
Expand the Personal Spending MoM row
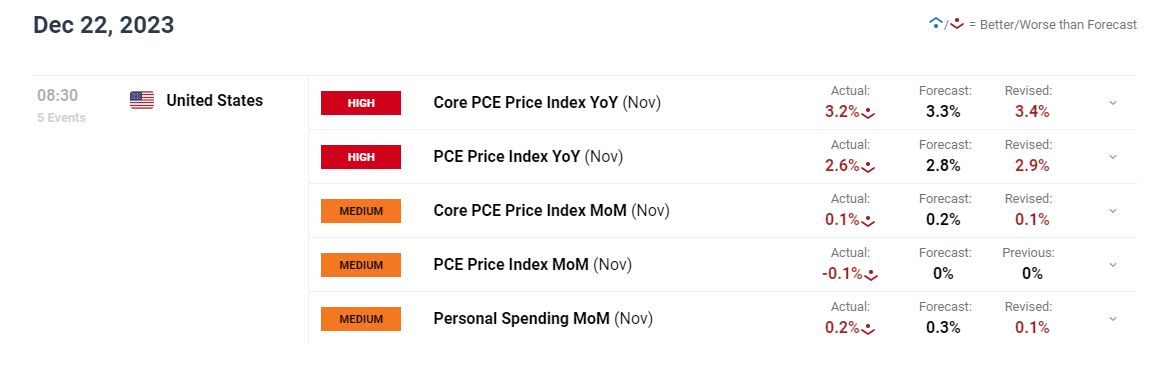point(1113,319)
